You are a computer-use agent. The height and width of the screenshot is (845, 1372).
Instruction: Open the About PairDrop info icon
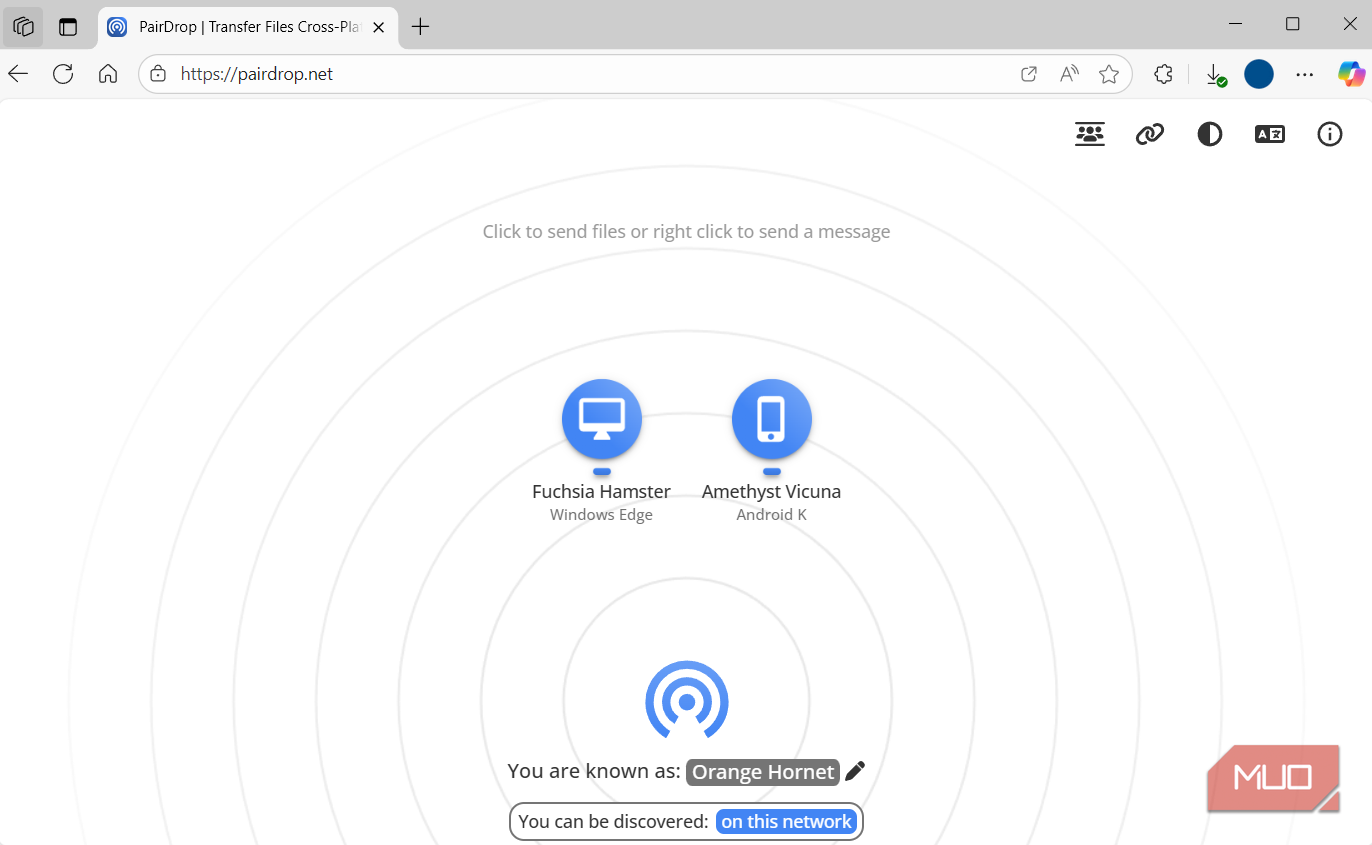(1330, 134)
